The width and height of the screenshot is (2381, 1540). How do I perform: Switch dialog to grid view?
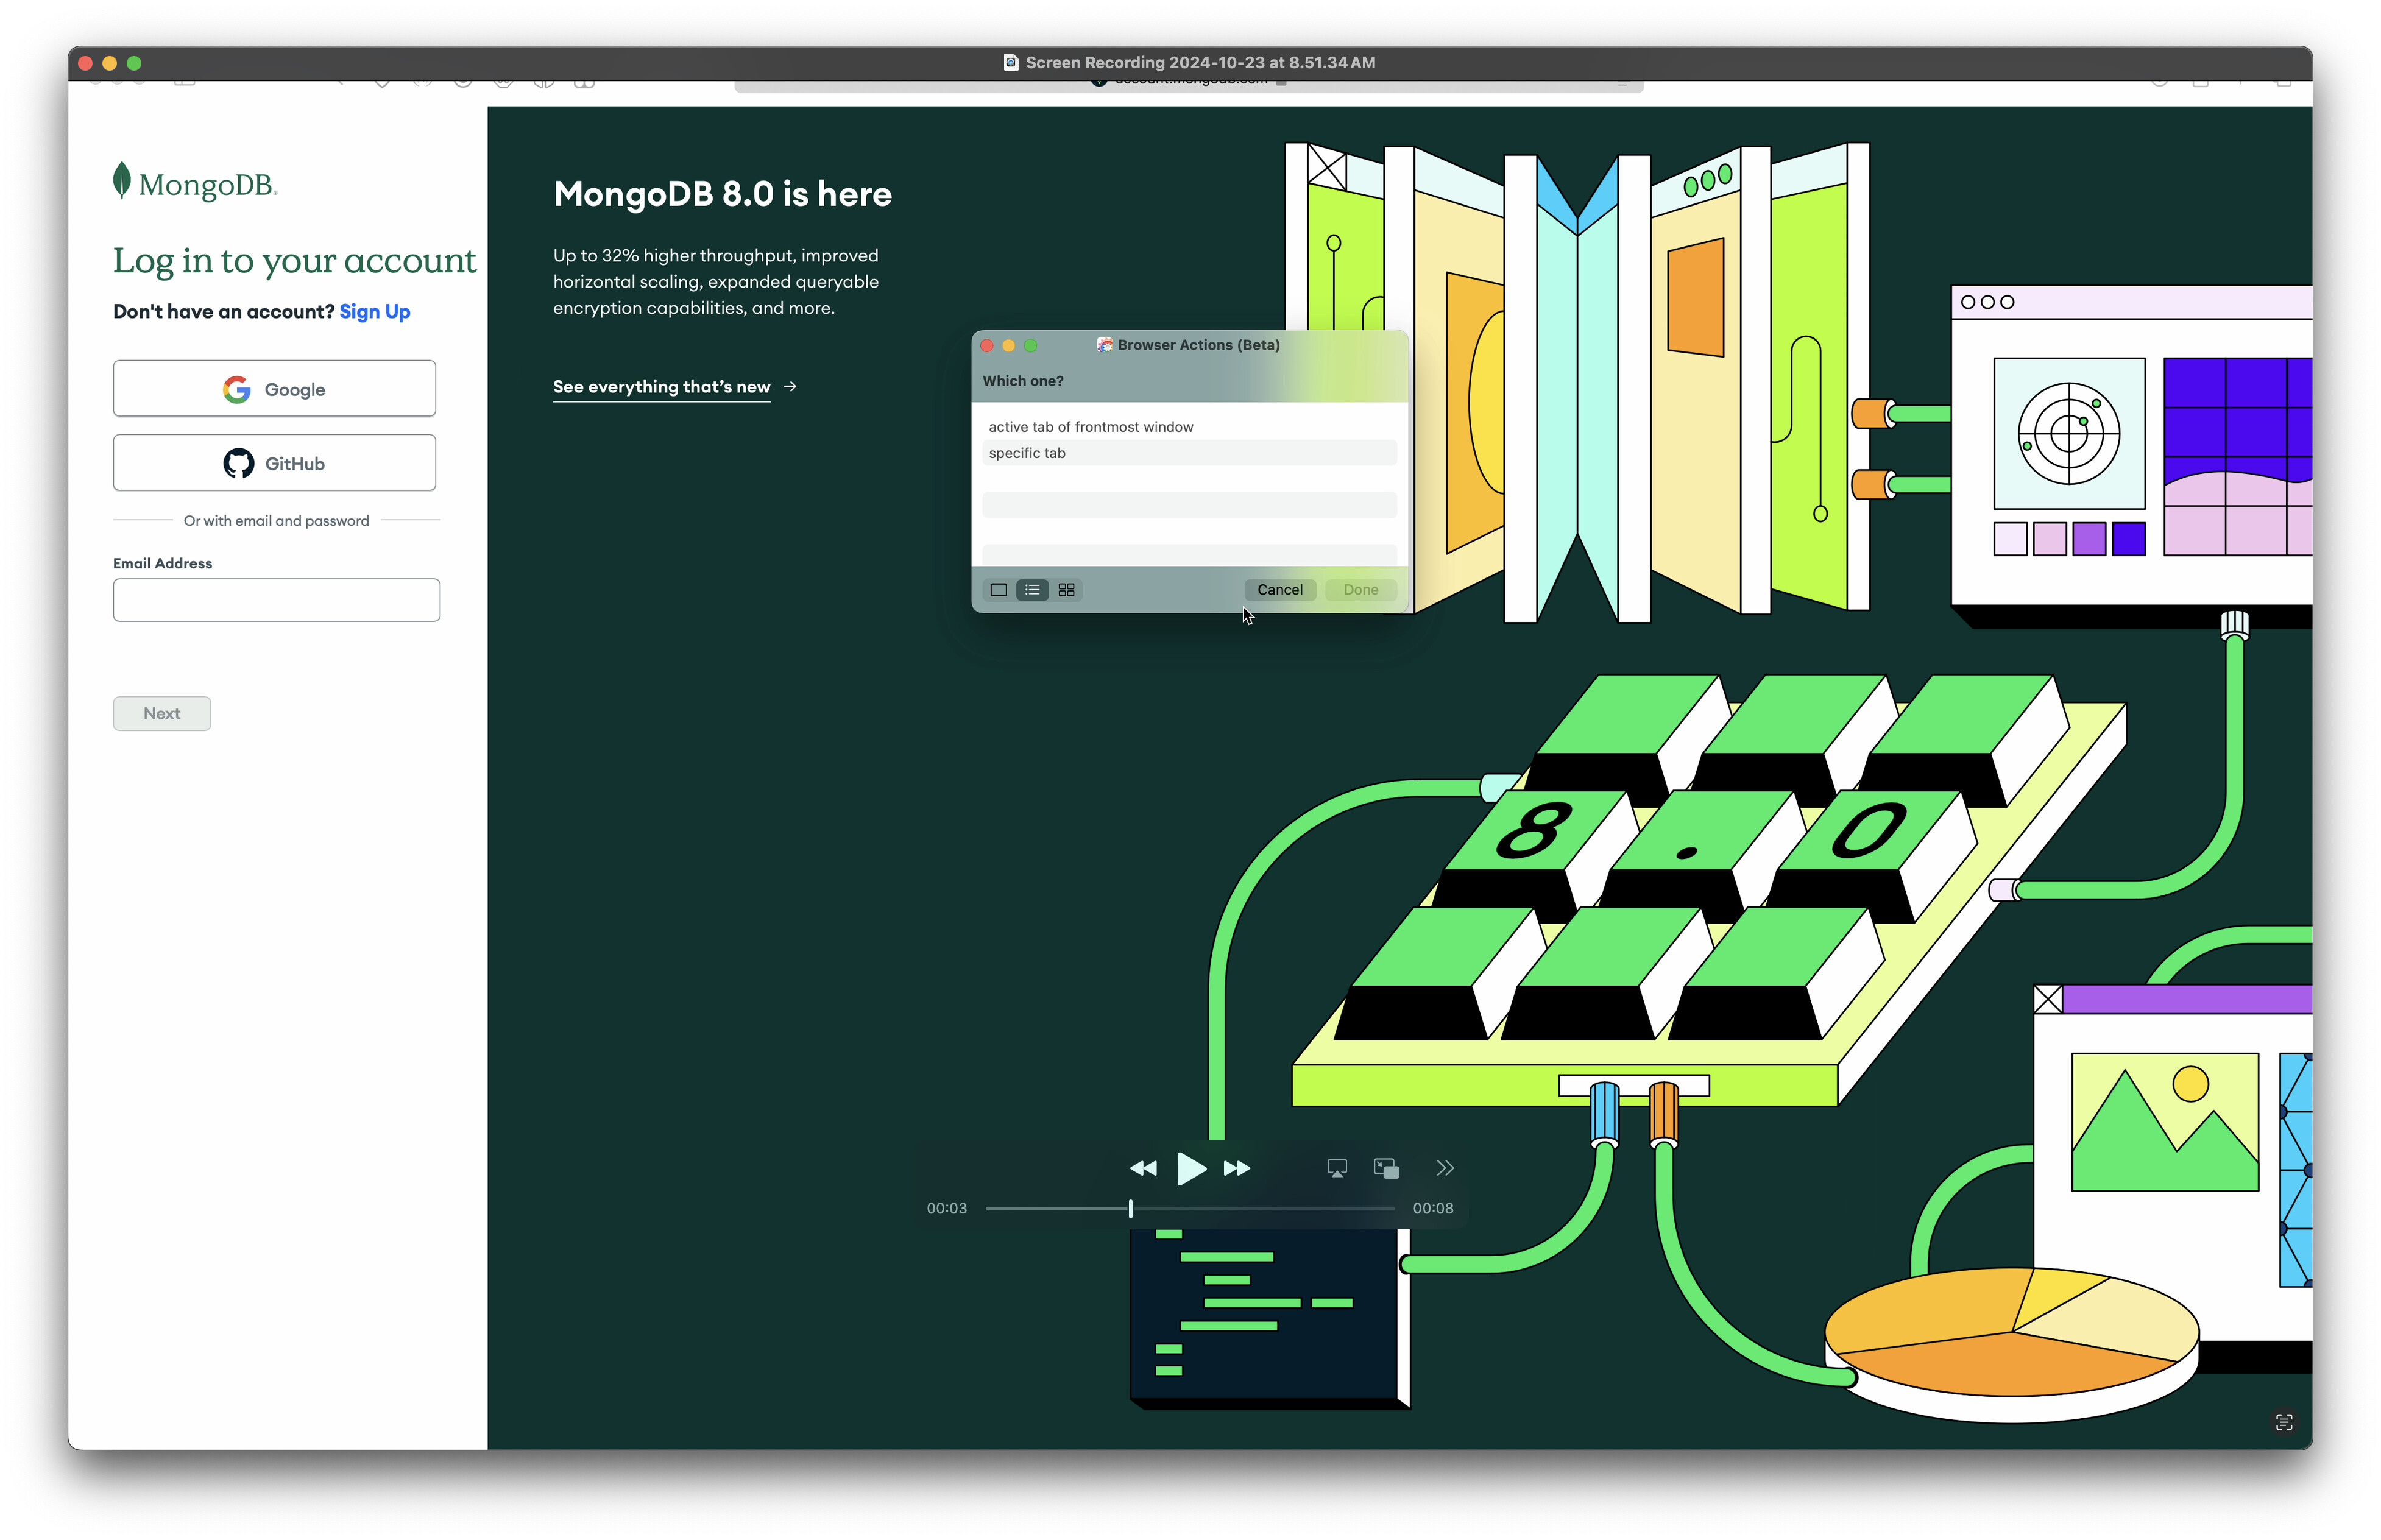point(1066,590)
